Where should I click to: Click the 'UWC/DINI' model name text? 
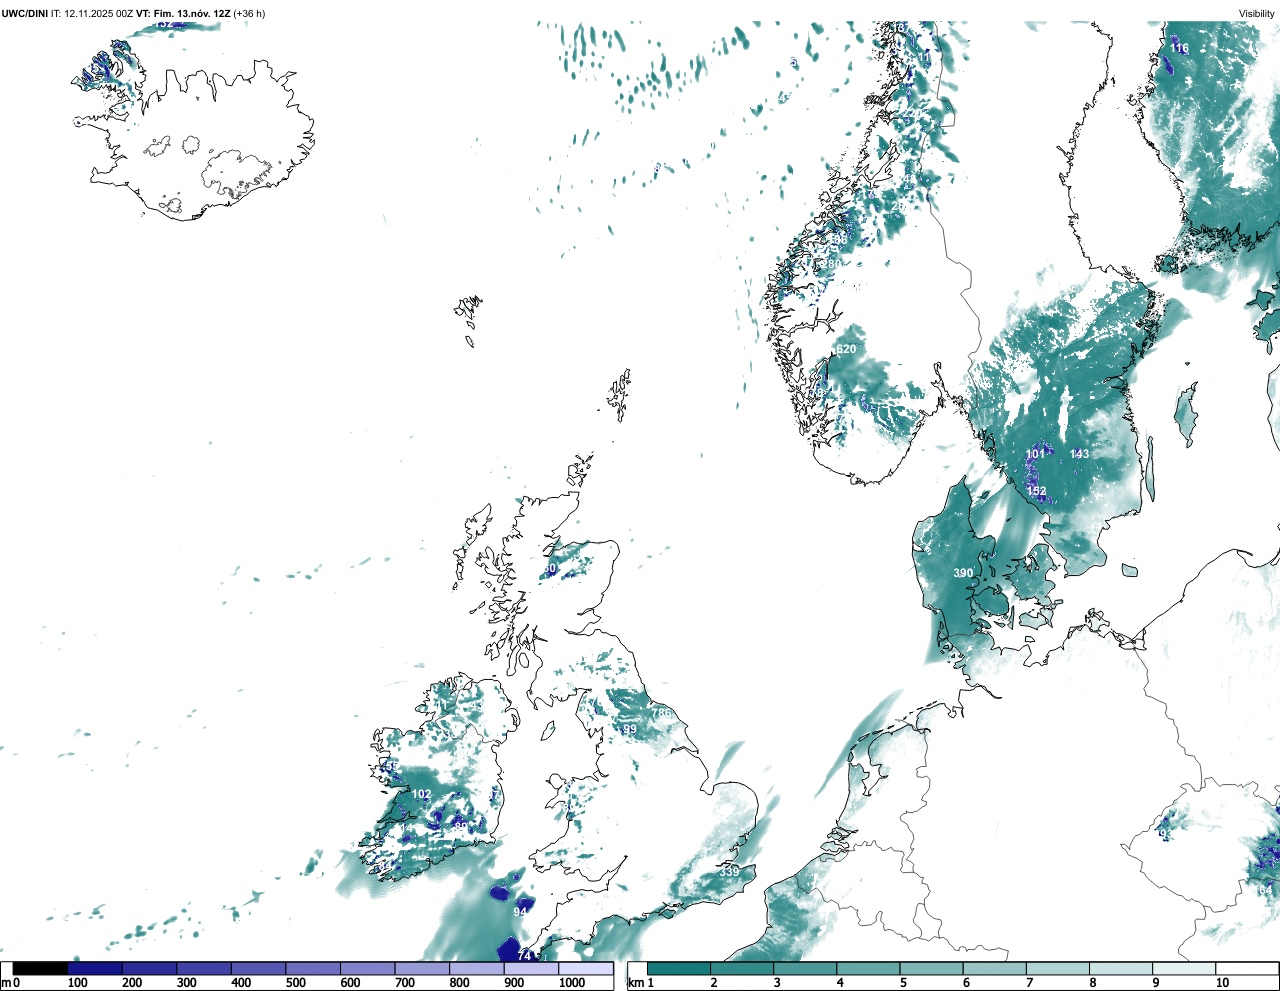coord(25,13)
